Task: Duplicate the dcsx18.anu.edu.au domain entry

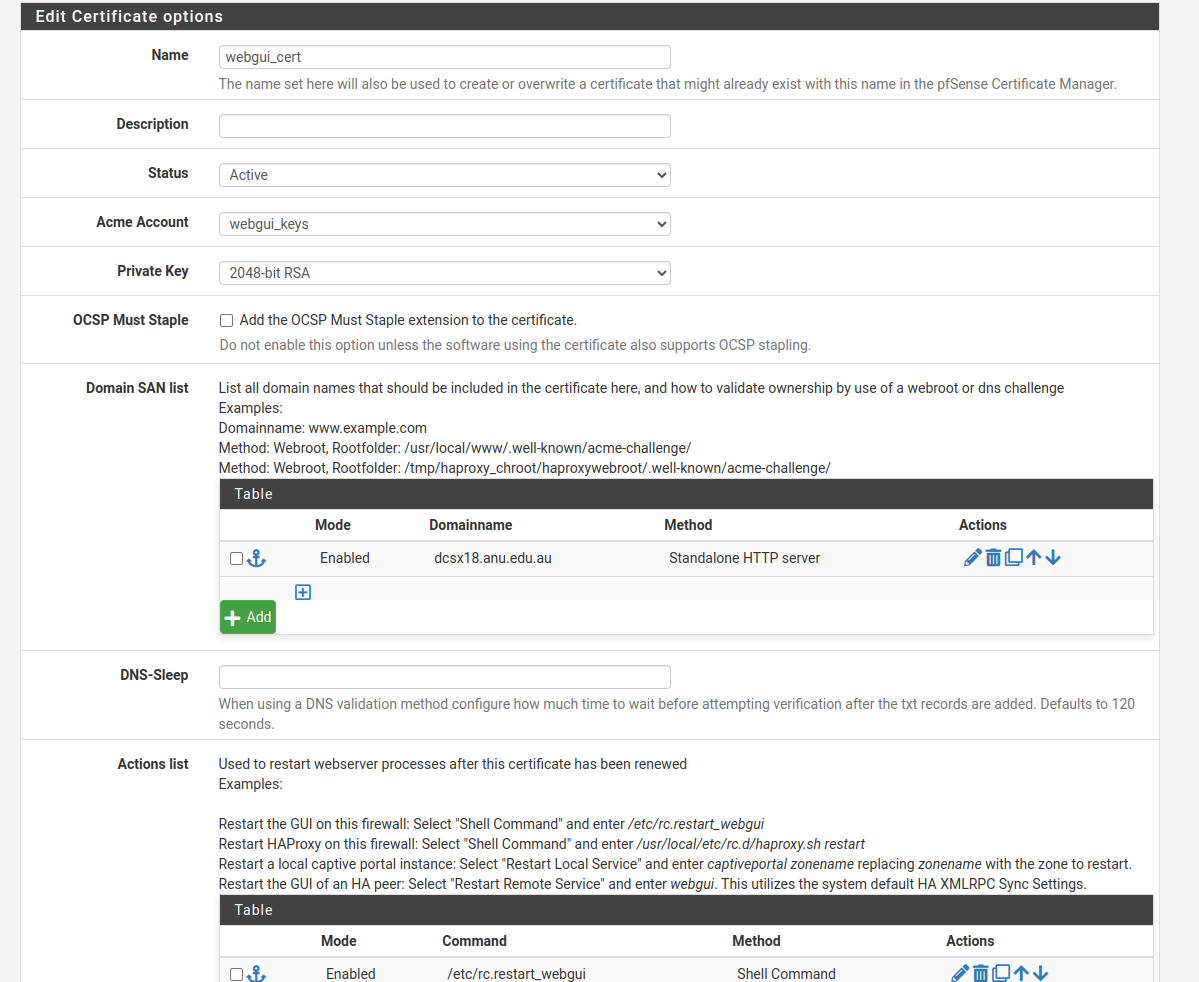Action: pyautogui.click(x=1013, y=558)
